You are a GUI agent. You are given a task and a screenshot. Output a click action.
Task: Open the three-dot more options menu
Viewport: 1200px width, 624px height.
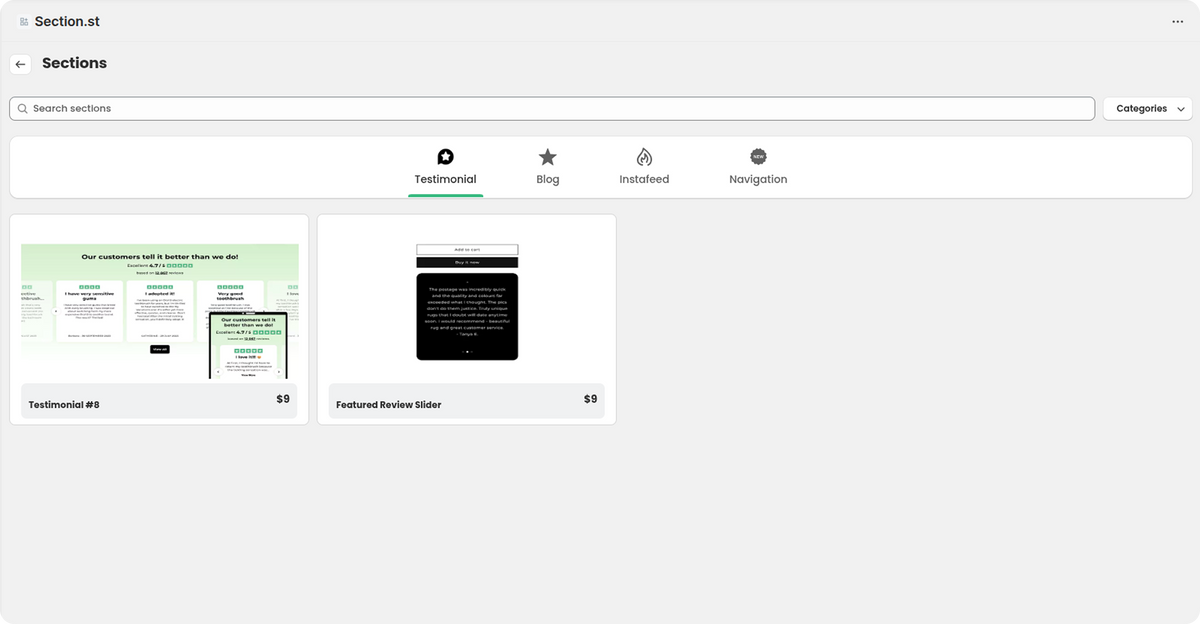[1177, 22]
